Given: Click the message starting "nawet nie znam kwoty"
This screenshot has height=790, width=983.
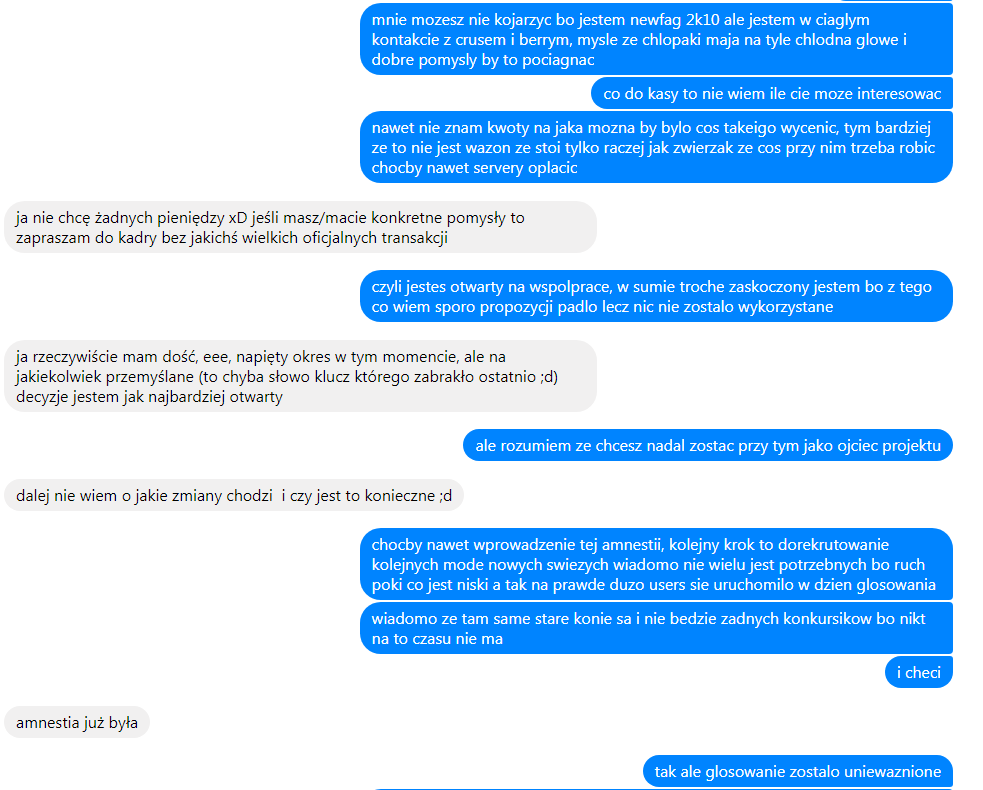Looking at the screenshot, I should coord(656,147).
